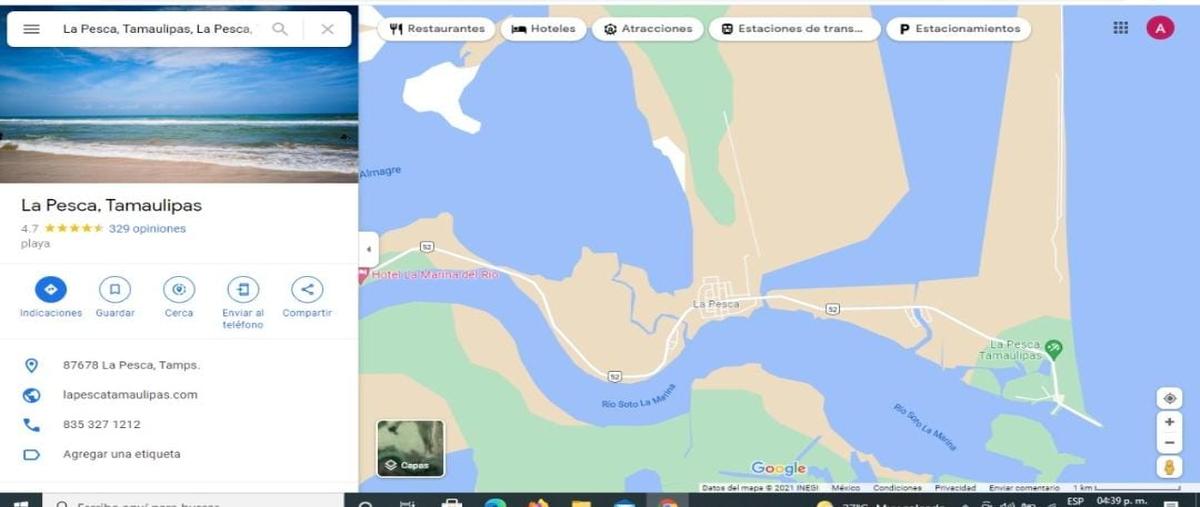The width and height of the screenshot is (1200, 507).
Task: Filter map by Estacionamientos
Action: (x=958, y=29)
